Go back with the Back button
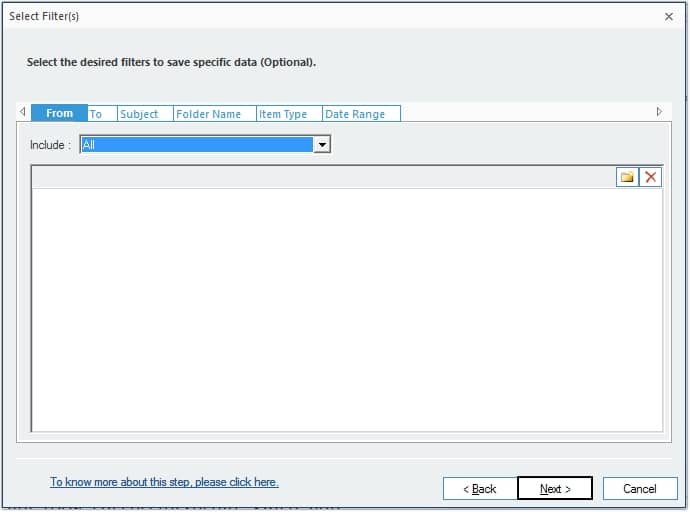The image size is (690, 512). click(480, 489)
